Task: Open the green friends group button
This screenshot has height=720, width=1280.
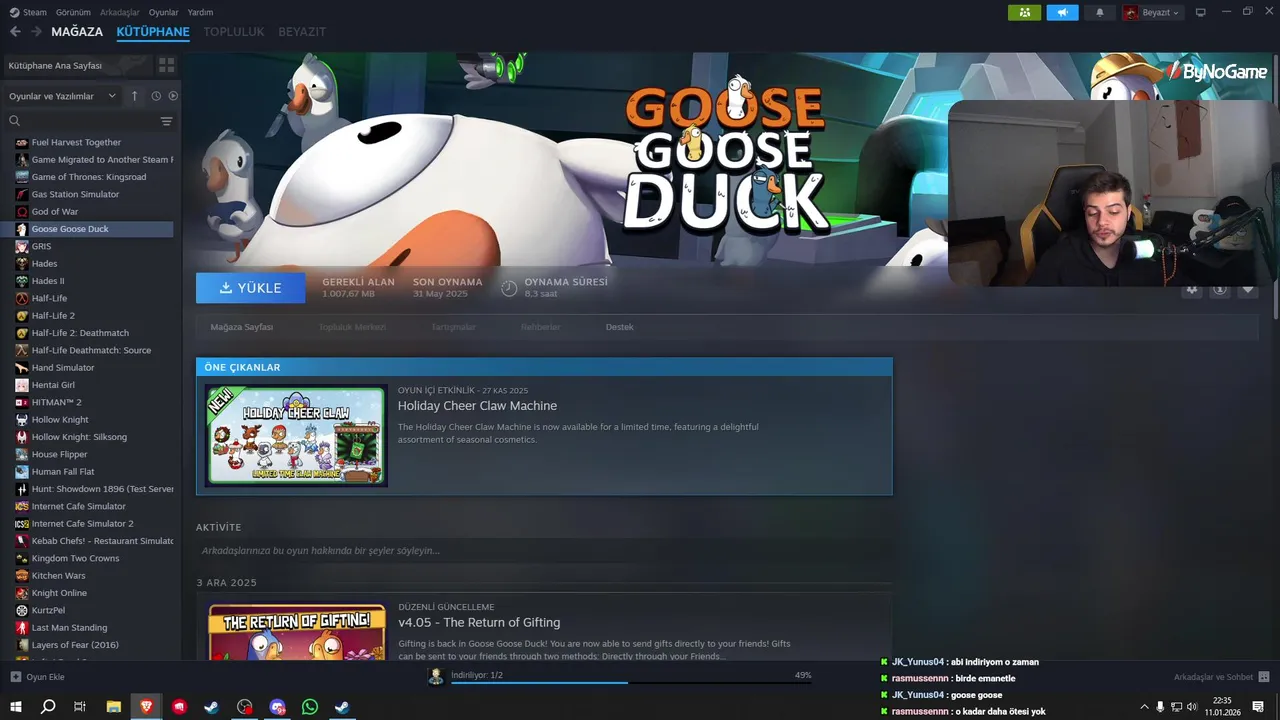Action: pos(1024,12)
